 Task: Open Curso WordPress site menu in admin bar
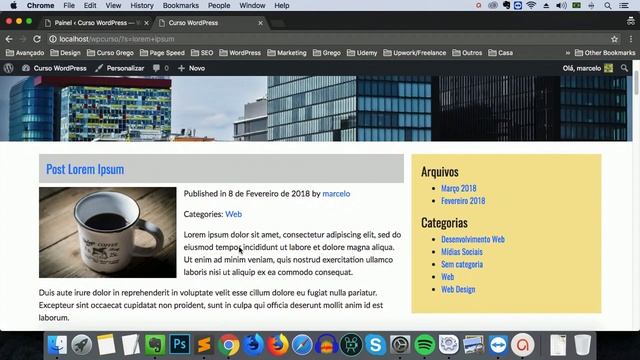[x=54, y=68]
